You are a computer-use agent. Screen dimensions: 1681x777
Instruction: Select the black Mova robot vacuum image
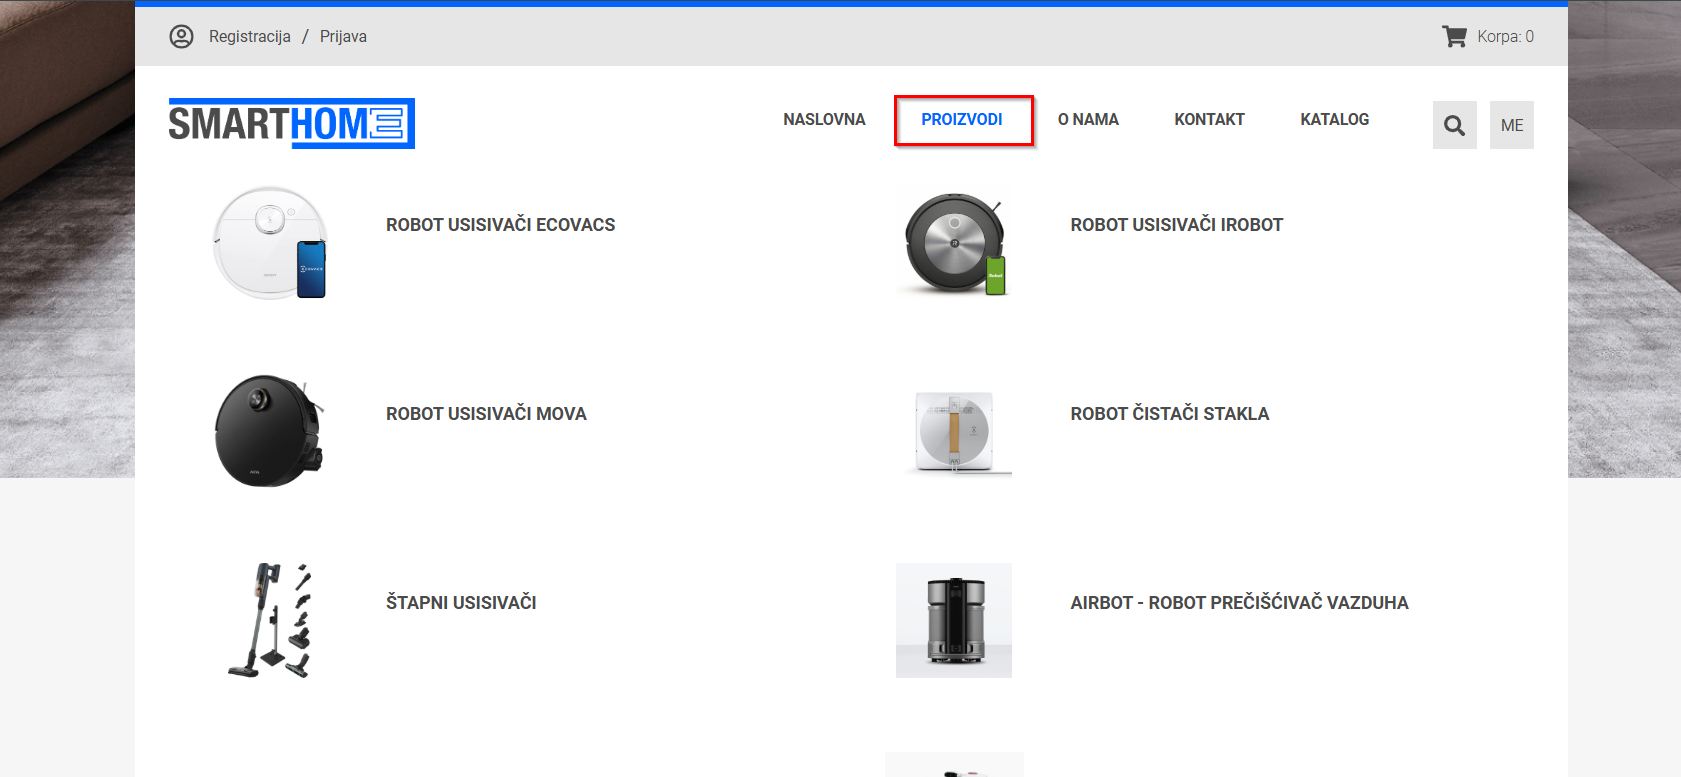pos(270,431)
